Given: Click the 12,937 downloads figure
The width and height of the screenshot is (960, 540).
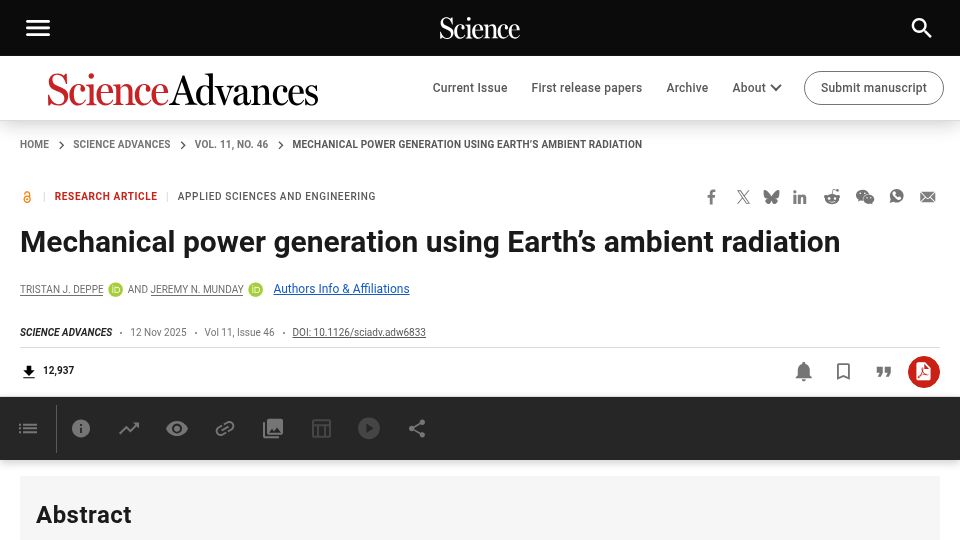Looking at the screenshot, I should (x=58, y=370).
